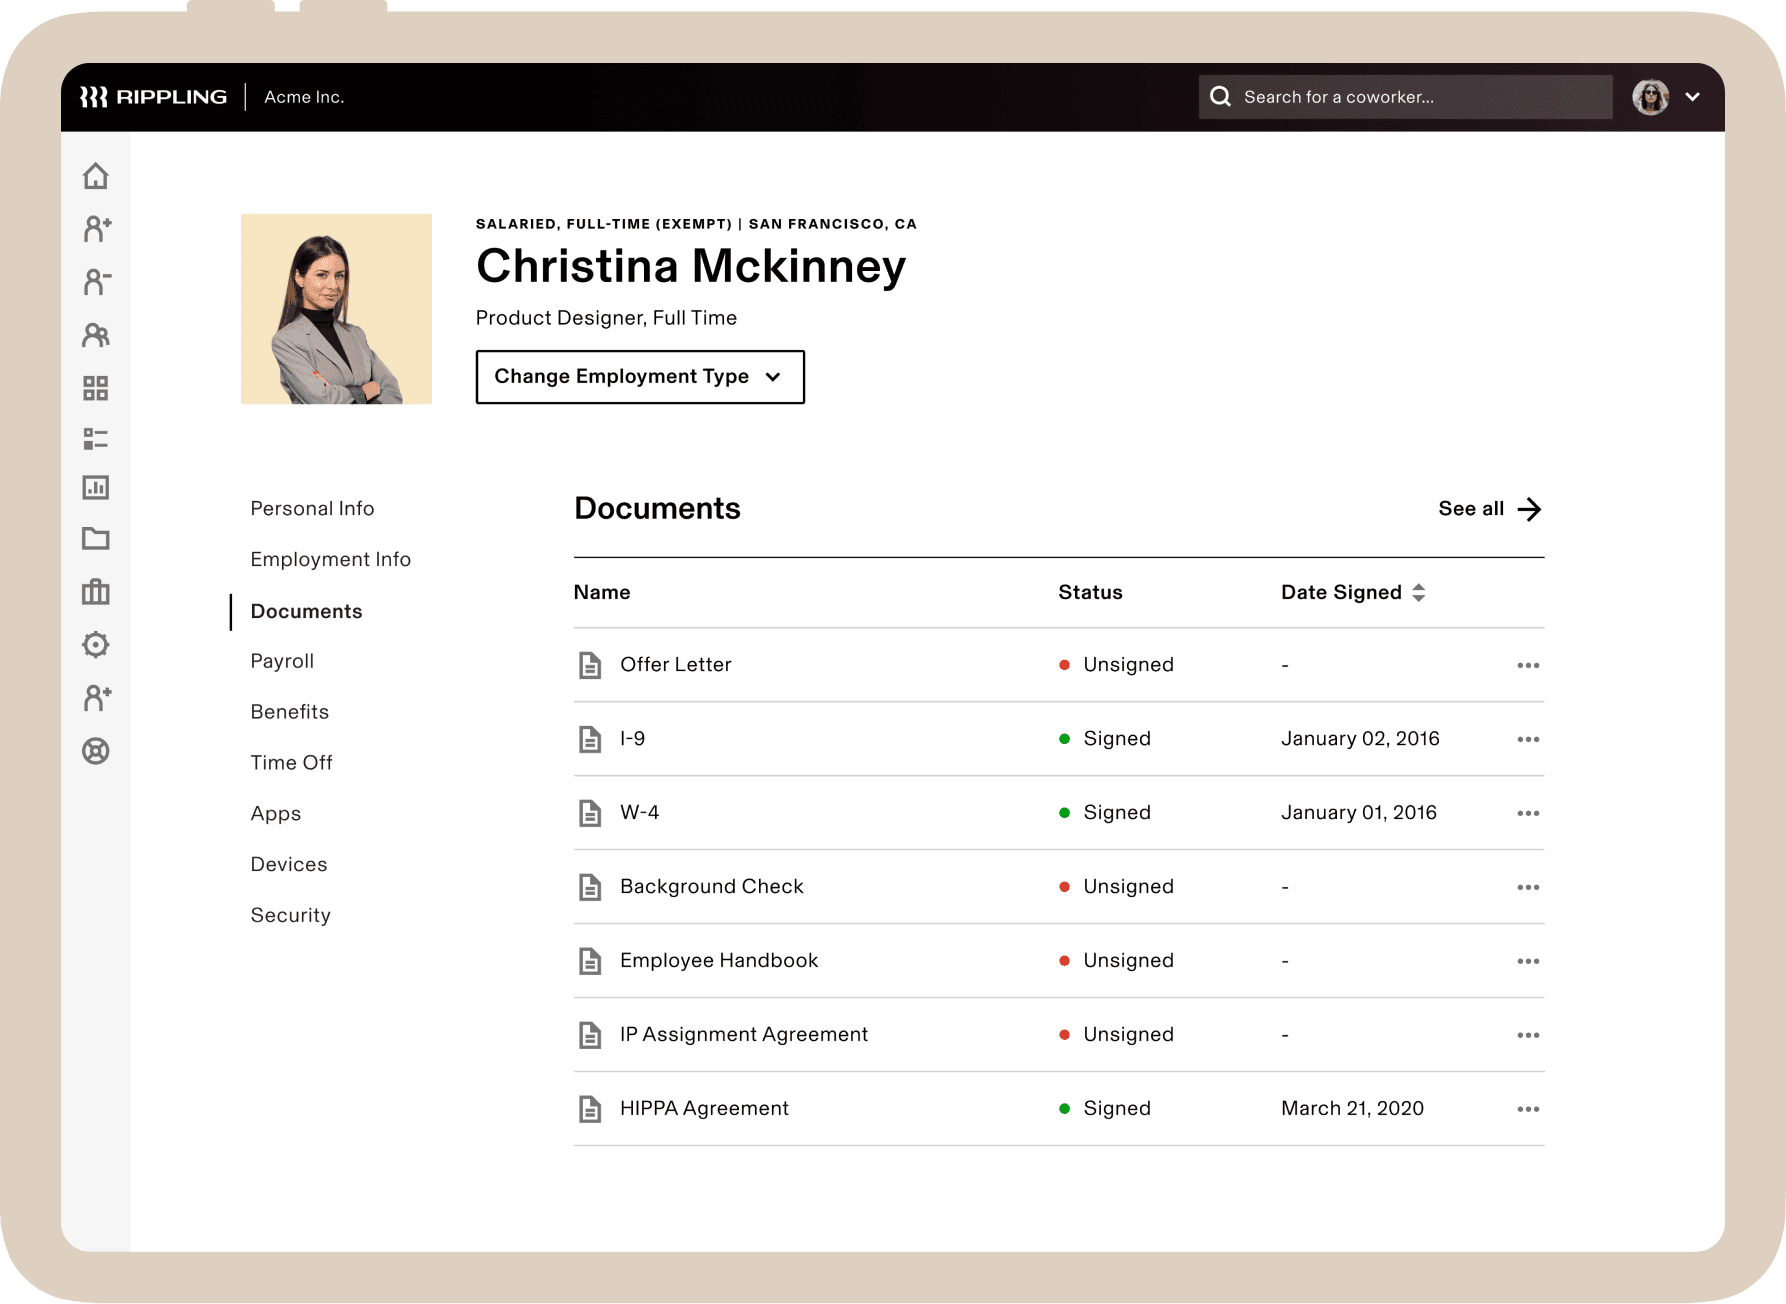
Task: Open the help lifebuoy sidebar icon
Action: click(x=96, y=751)
